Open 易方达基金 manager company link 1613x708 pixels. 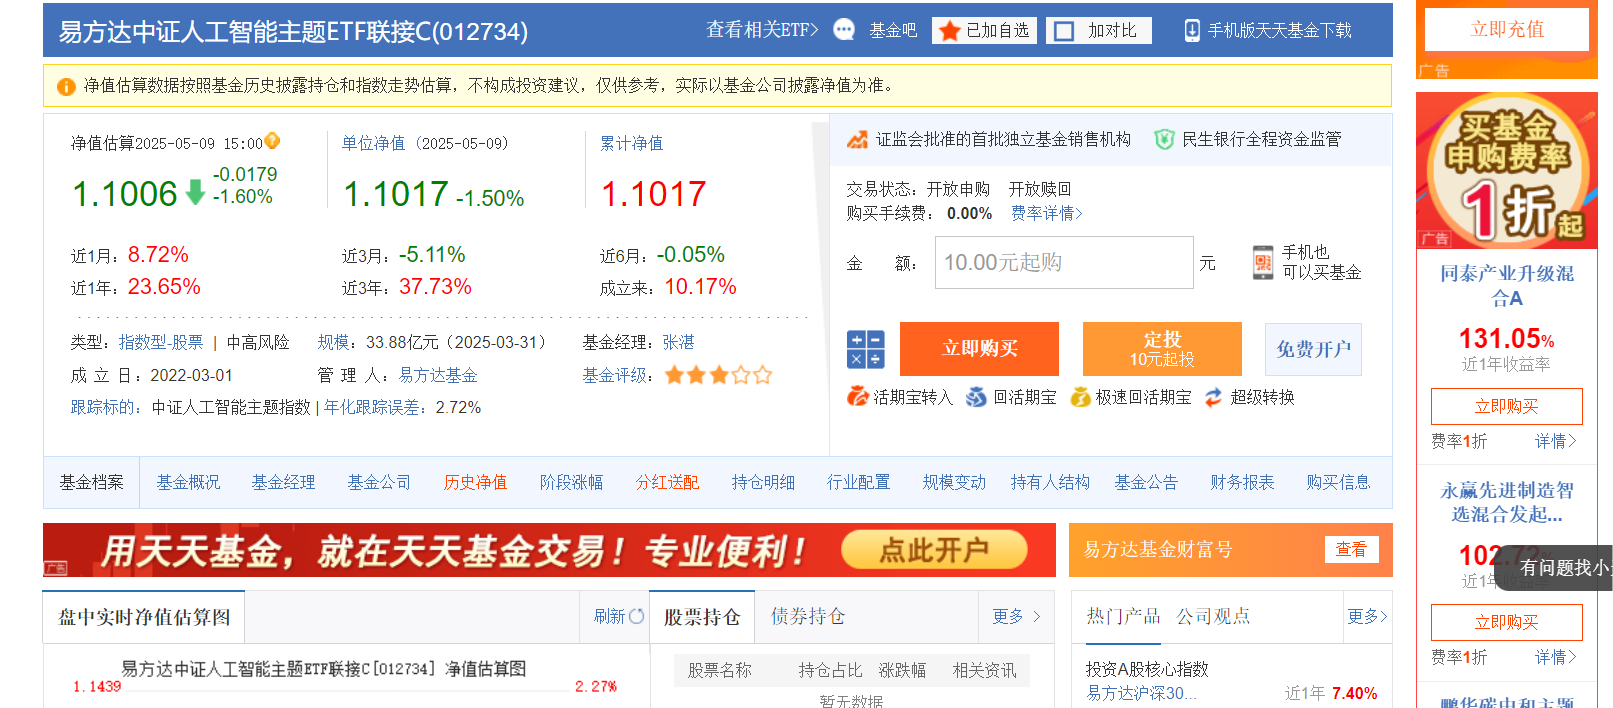(x=438, y=375)
